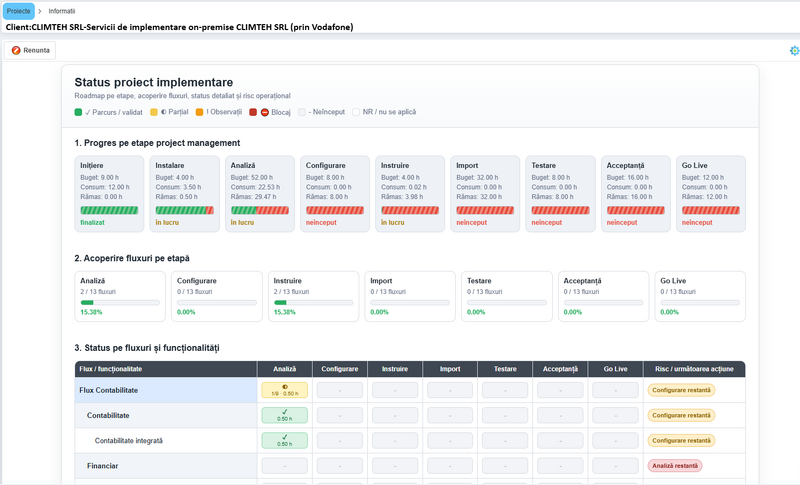This screenshot has height=485, width=800.
Task: Click Analiză coverage 15.38% value
Action: pyautogui.click(x=91, y=312)
